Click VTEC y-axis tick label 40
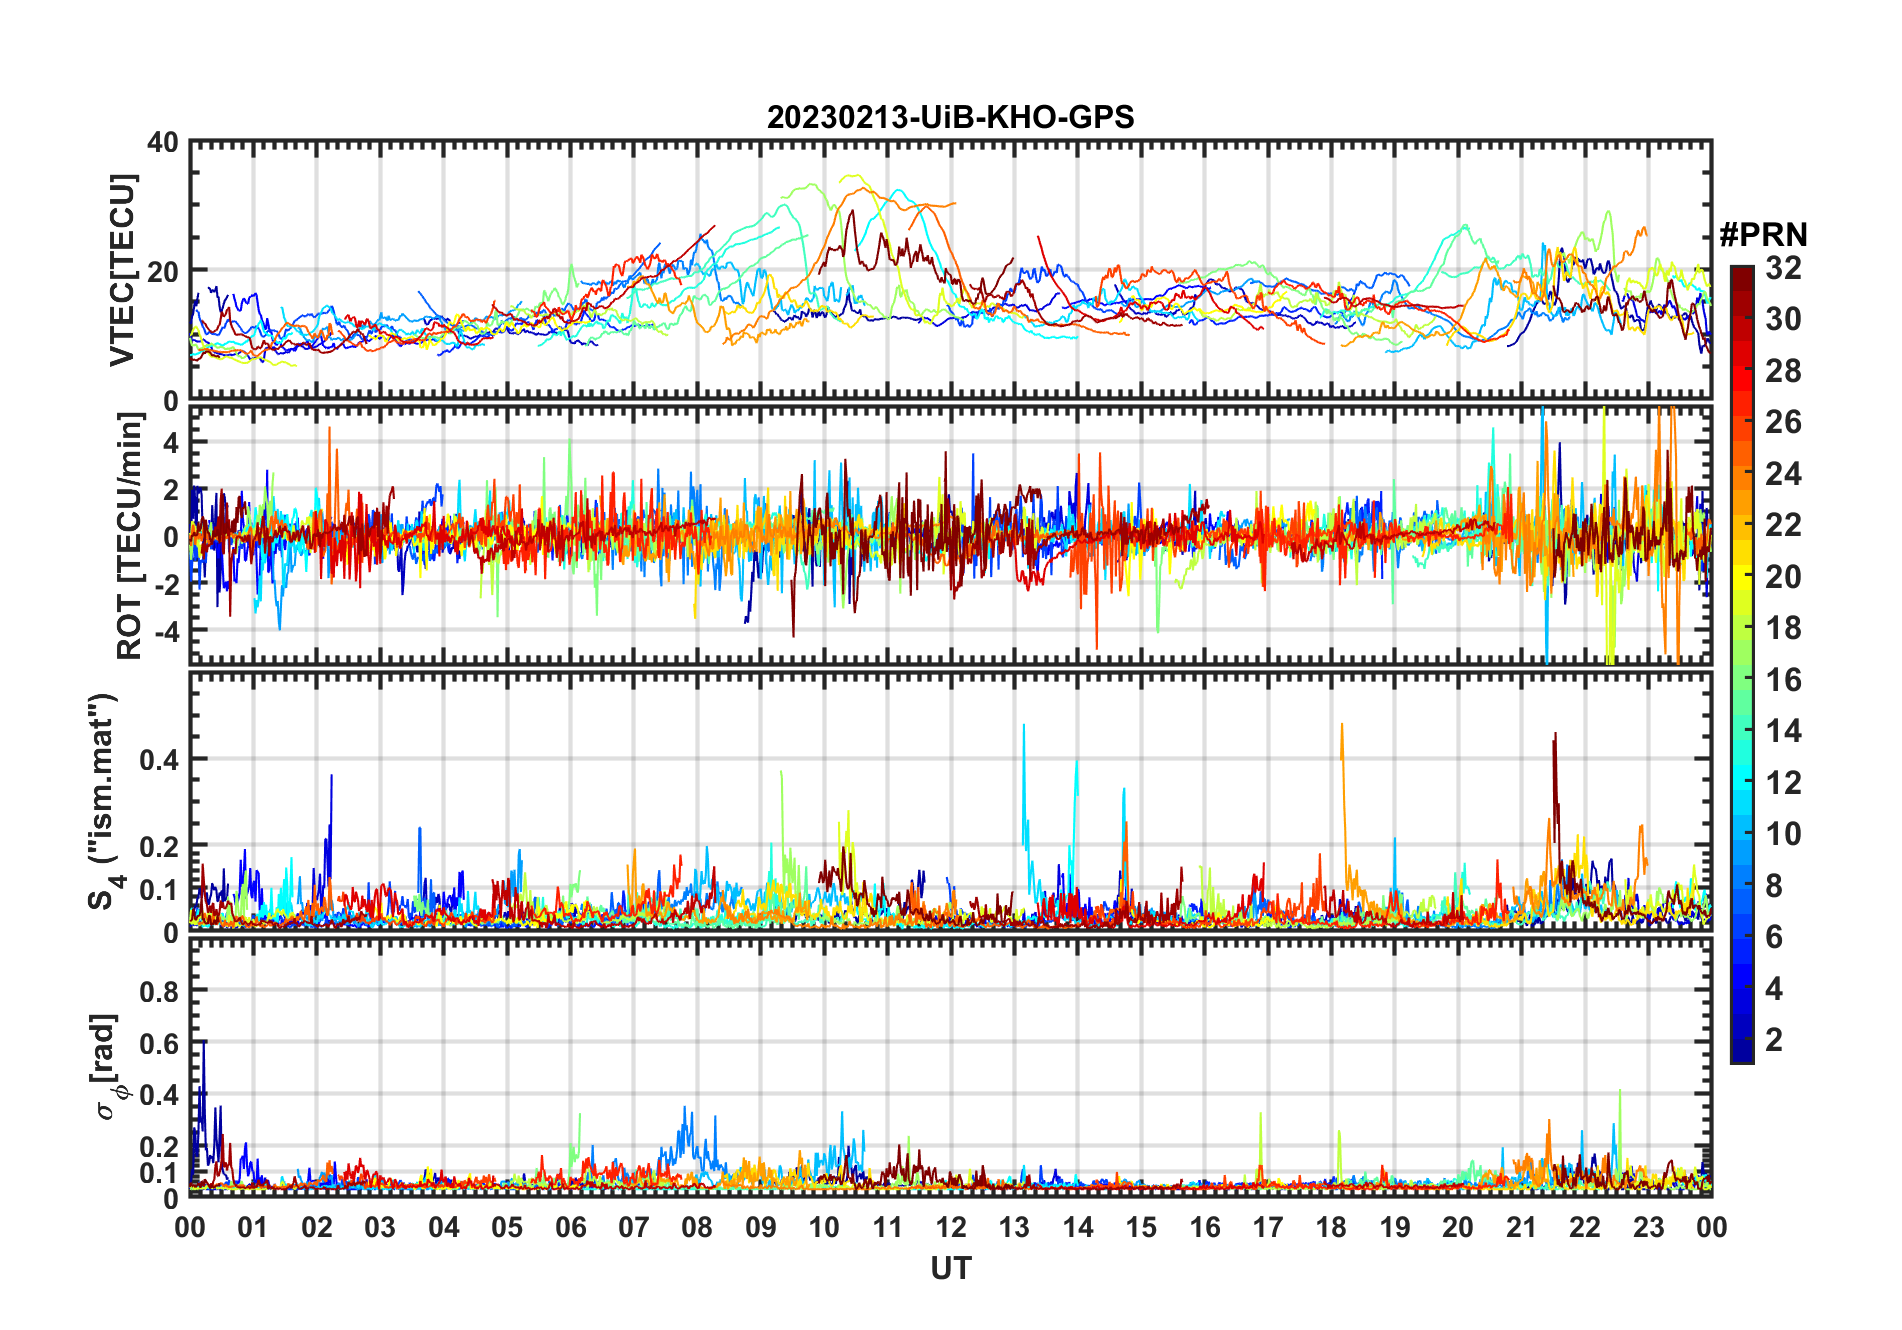 (163, 143)
